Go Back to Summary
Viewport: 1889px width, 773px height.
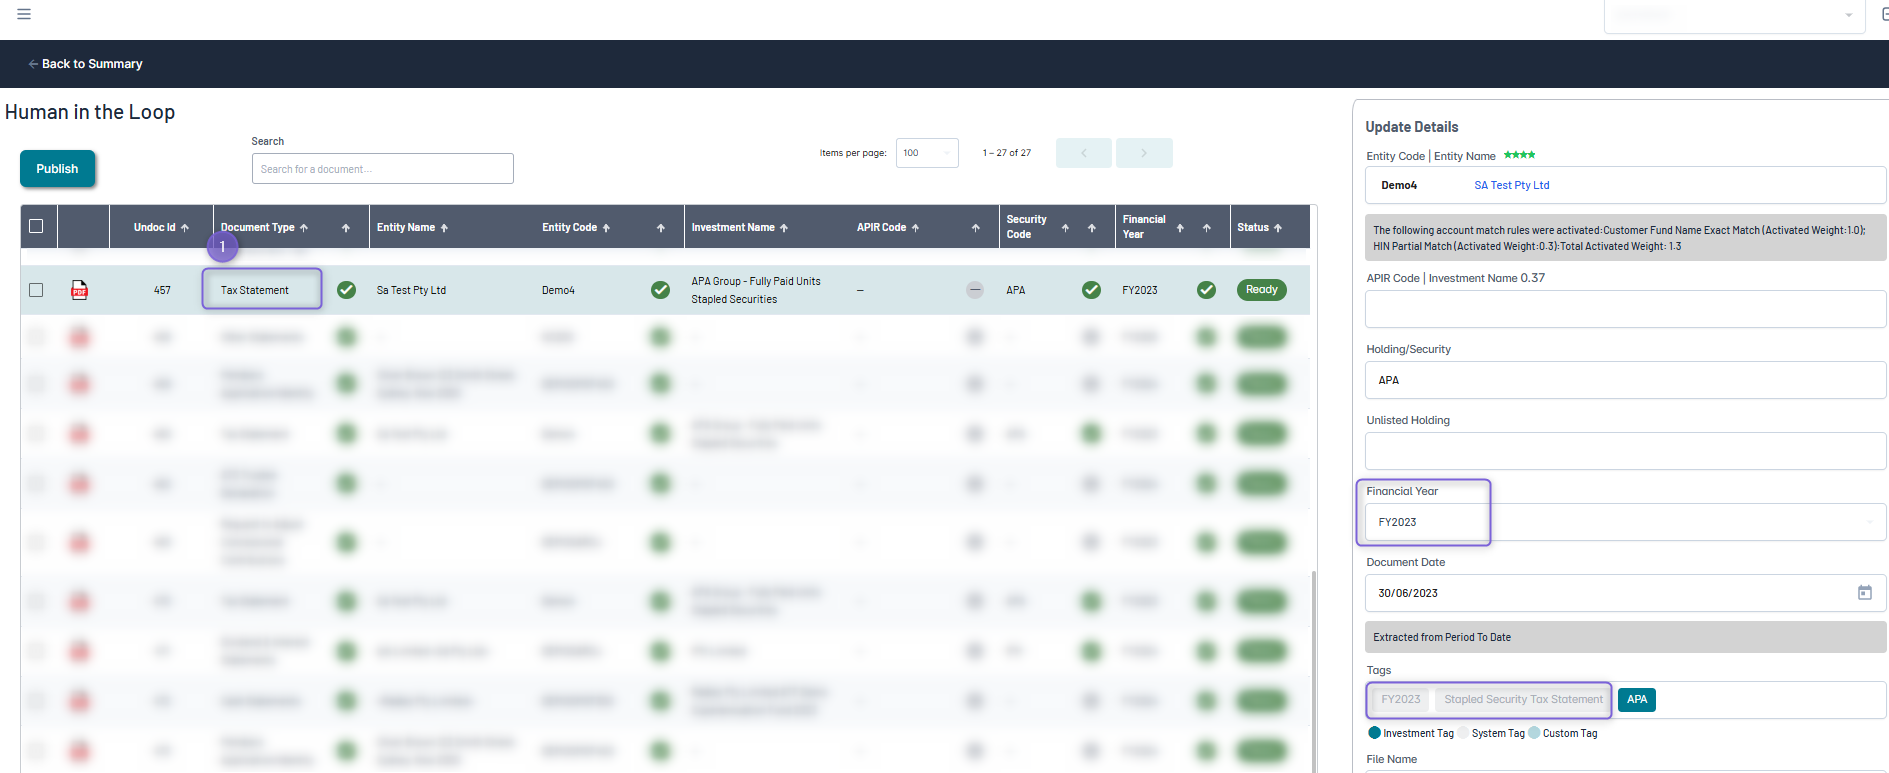coord(86,64)
